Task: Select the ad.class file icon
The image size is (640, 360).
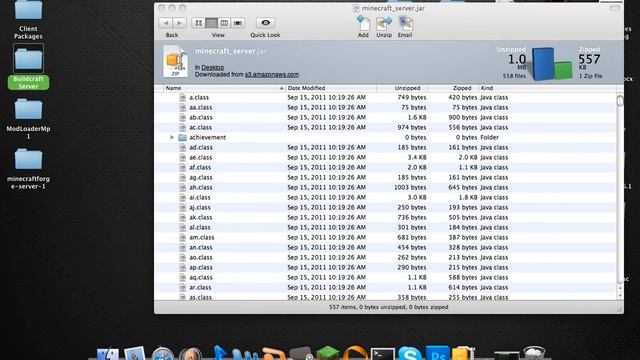Action: [x=182, y=147]
